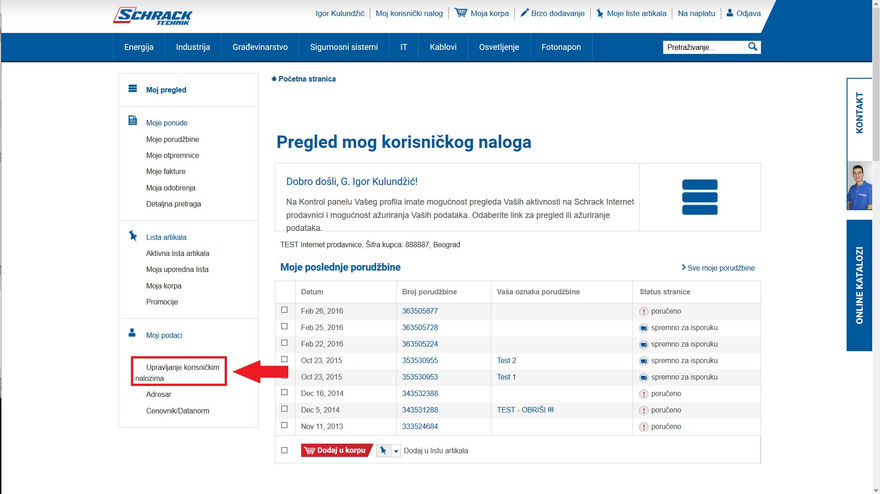Click the pin icon beside Moje liste artikala
The height and width of the screenshot is (494, 880).
pos(599,13)
